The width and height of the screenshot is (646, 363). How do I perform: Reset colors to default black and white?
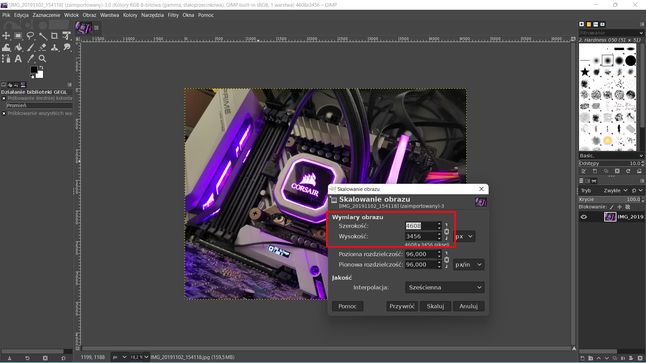pyautogui.click(x=33, y=77)
